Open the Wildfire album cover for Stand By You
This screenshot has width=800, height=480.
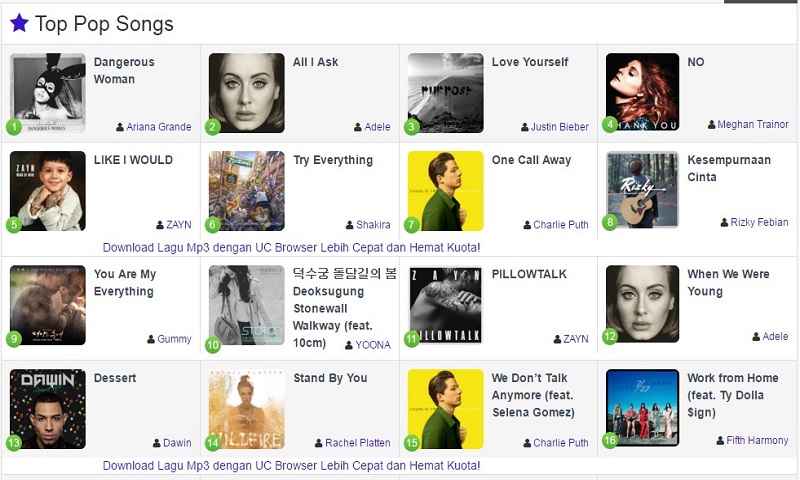246,409
